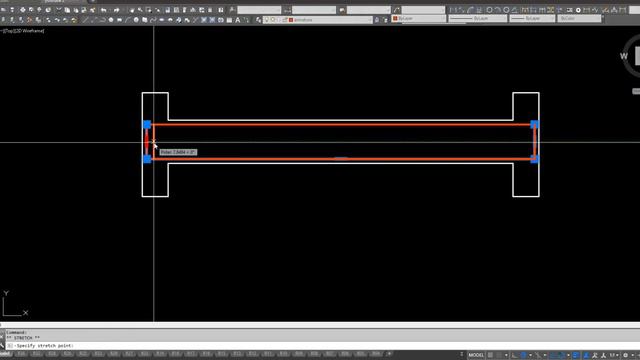This screenshot has height=360, width=640.
Task: Select the Arc draw tool
Action: 128,20
